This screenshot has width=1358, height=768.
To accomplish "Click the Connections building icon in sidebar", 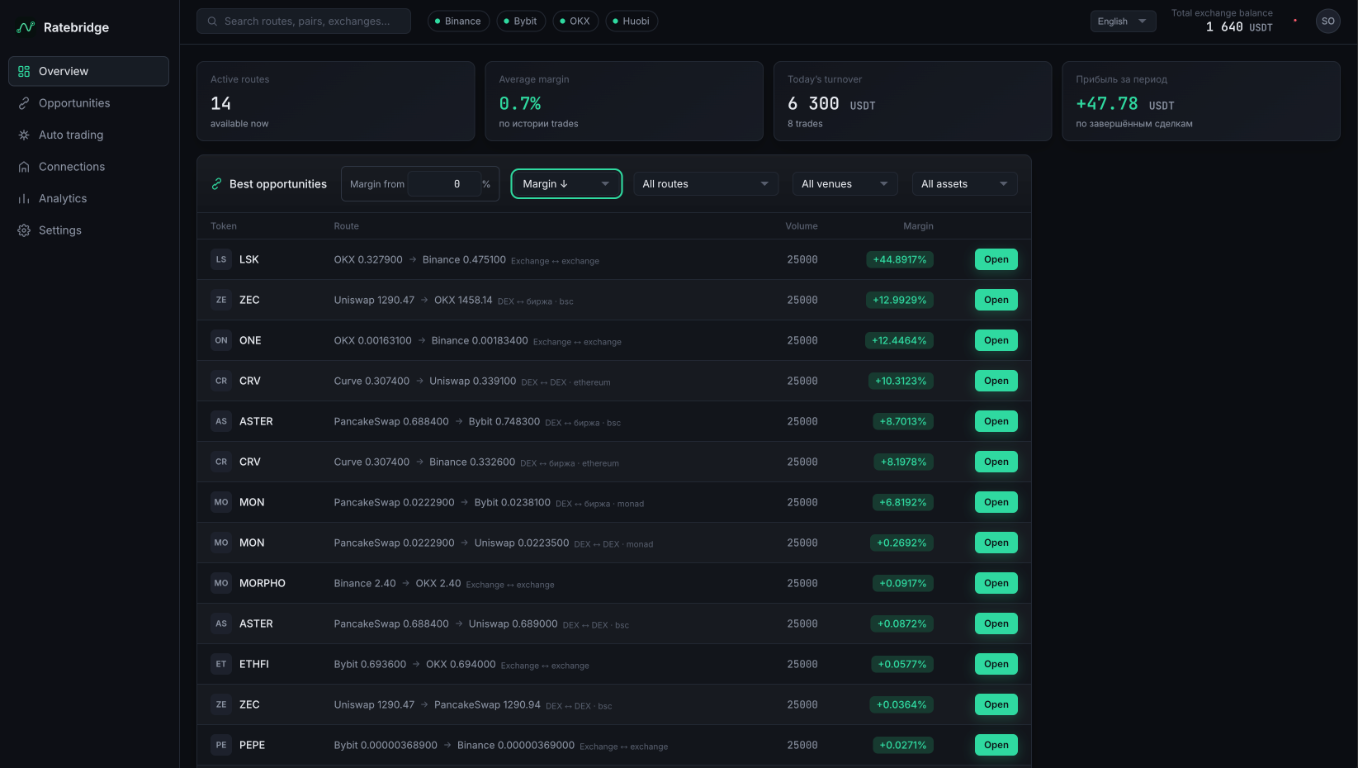I will [24, 167].
